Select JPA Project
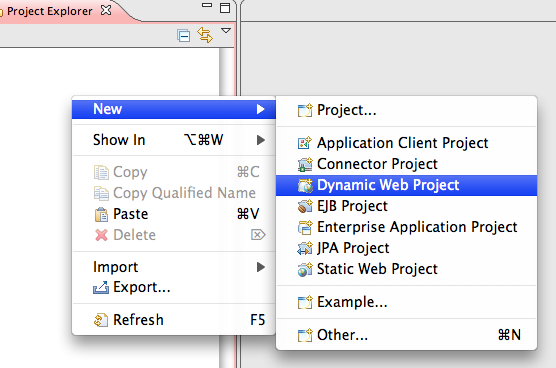Viewport: 556px width, 368px height. tap(406, 248)
